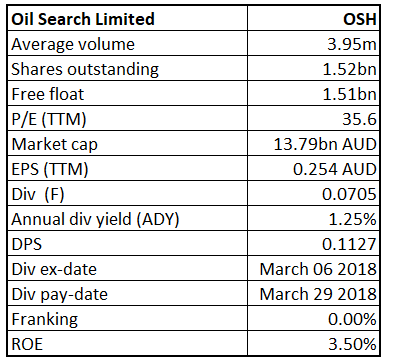Select the Oil Search Limited header cell

pos(127,18)
